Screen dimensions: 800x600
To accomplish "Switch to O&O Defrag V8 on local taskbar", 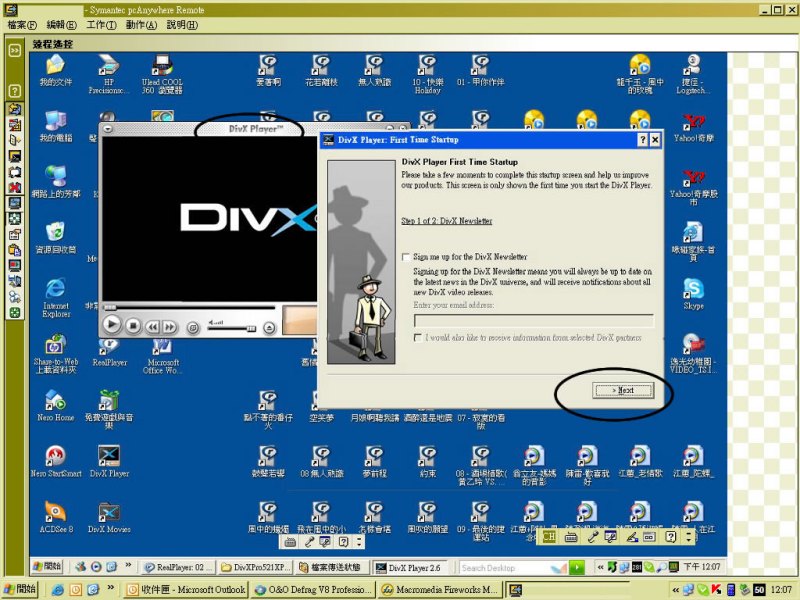I will (x=314, y=590).
